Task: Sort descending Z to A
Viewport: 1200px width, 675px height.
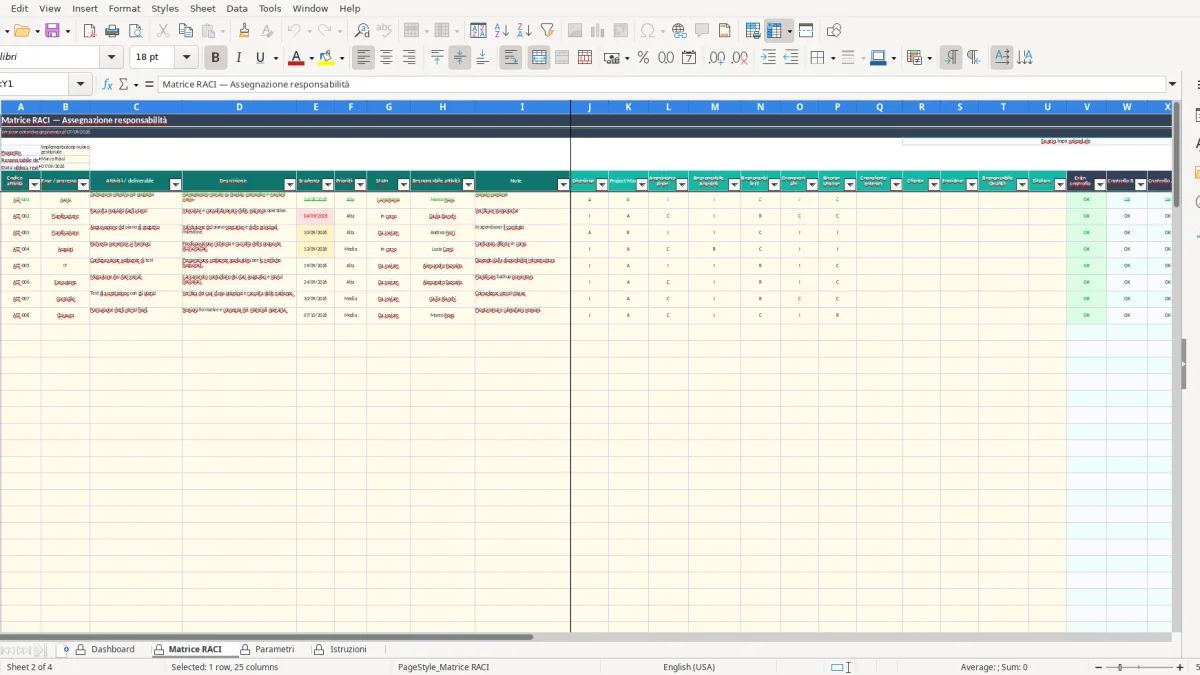Action: pos(524,31)
